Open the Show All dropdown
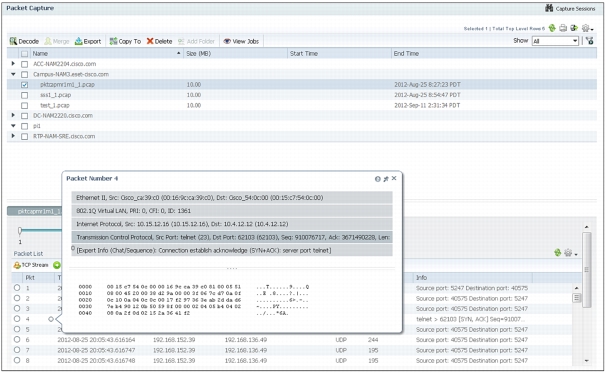Screen dimensions: 607x373 [555, 41]
